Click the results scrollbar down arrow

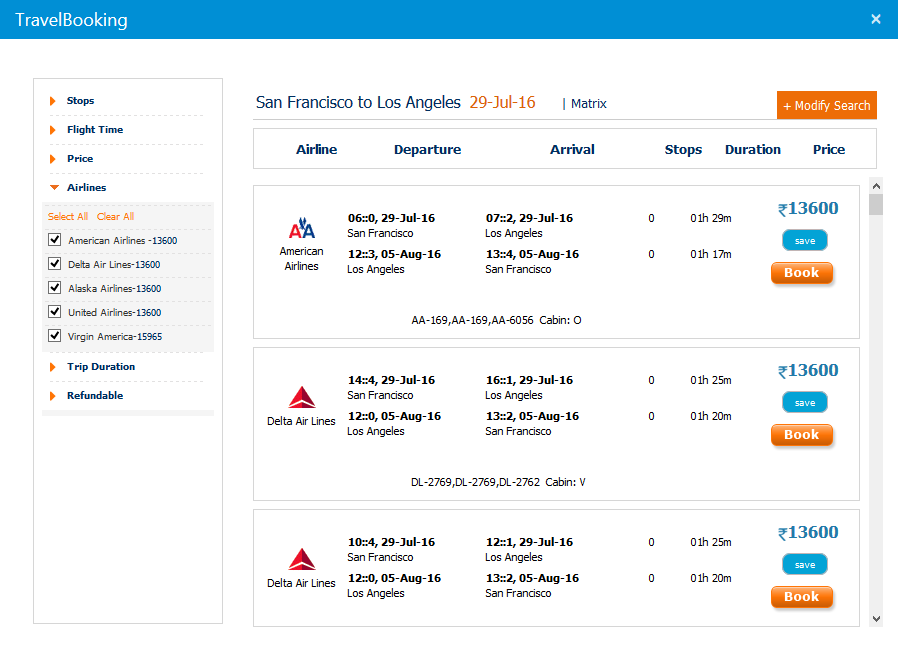tap(876, 619)
